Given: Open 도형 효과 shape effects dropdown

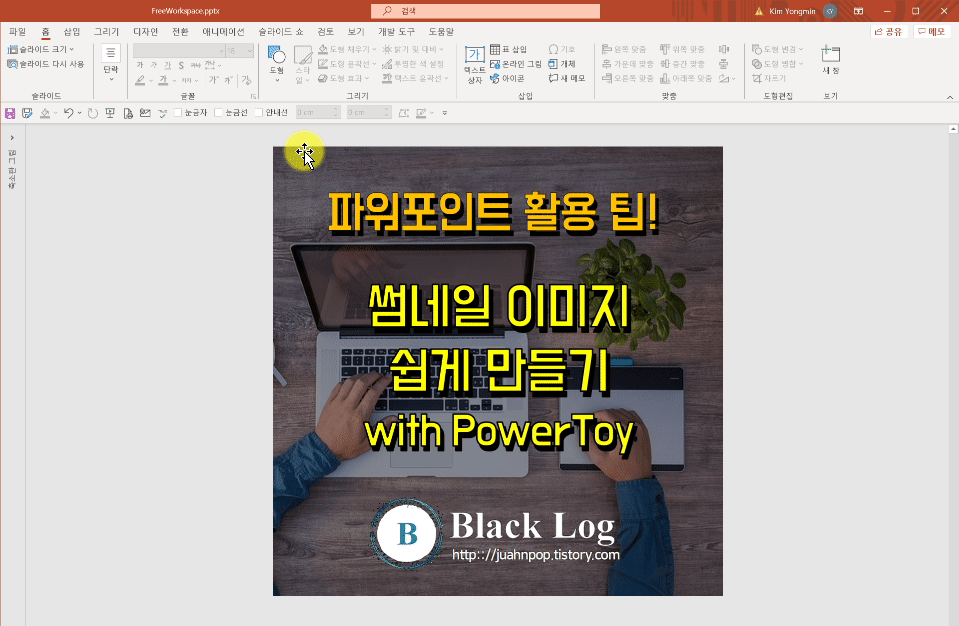Looking at the screenshot, I should [x=344, y=78].
